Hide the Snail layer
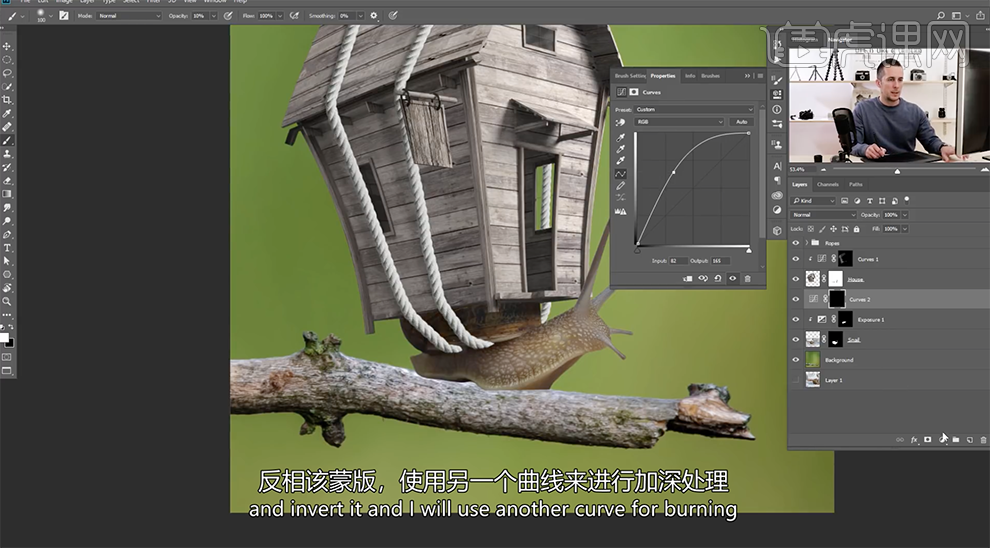This screenshot has width=990, height=548. coord(796,340)
